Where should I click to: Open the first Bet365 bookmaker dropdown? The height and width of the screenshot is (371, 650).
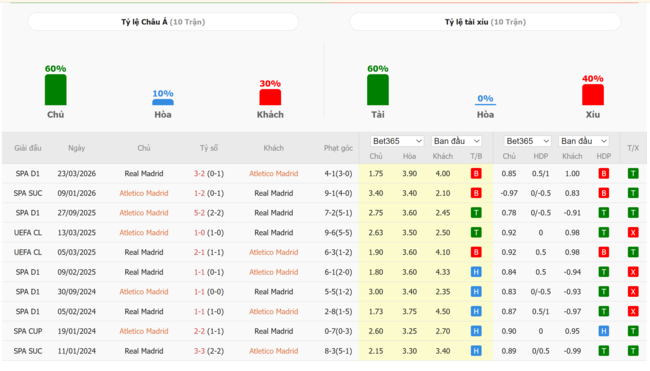click(x=397, y=141)
